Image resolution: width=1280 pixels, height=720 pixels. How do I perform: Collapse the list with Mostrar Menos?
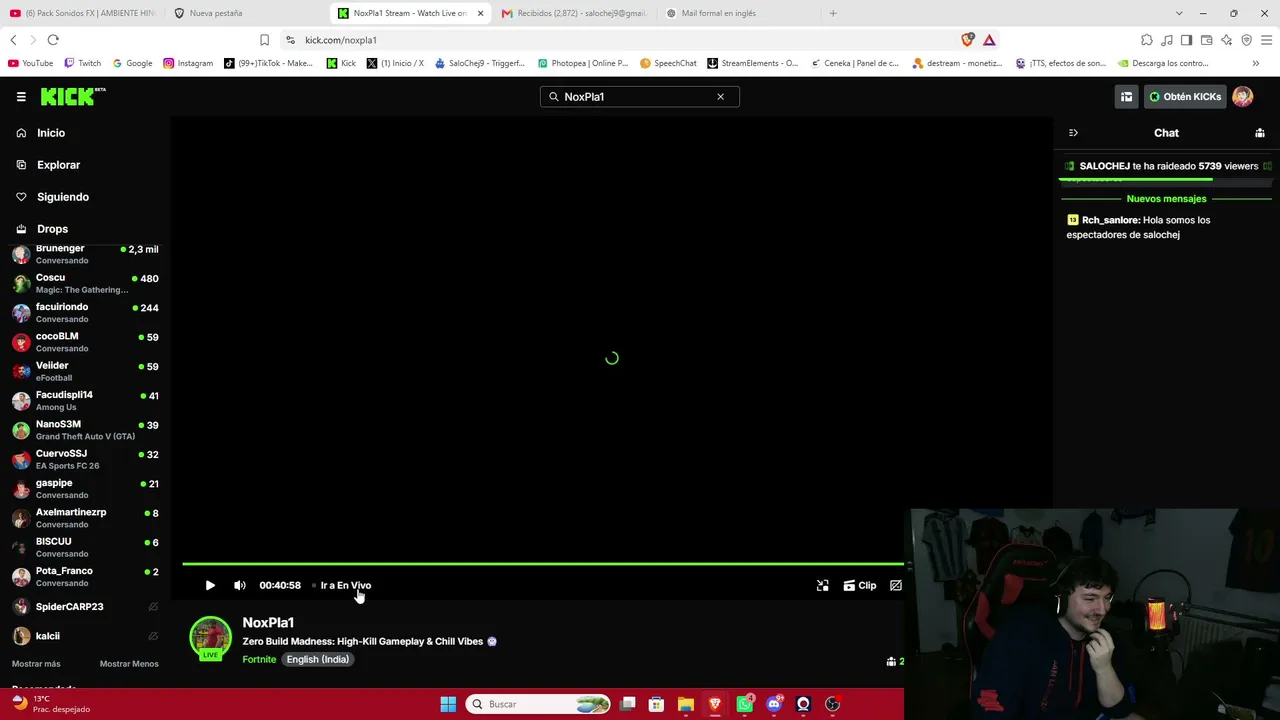click(x=129, y=664)
